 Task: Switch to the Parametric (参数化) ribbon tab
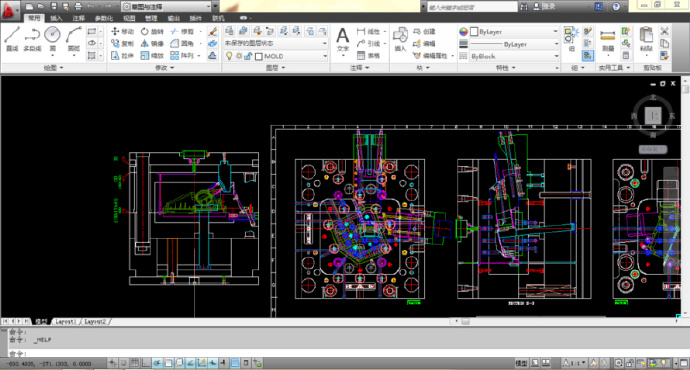tap(104, 18)
